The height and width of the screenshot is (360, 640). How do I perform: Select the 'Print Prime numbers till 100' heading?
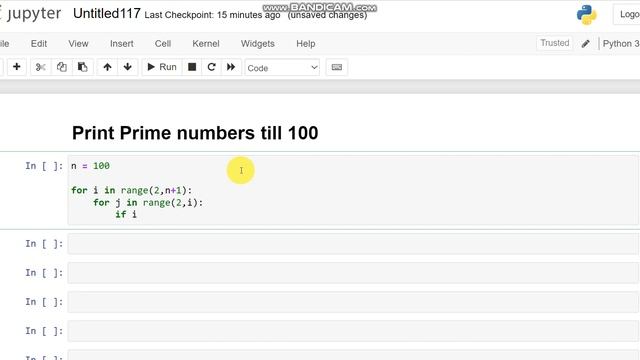195,133
